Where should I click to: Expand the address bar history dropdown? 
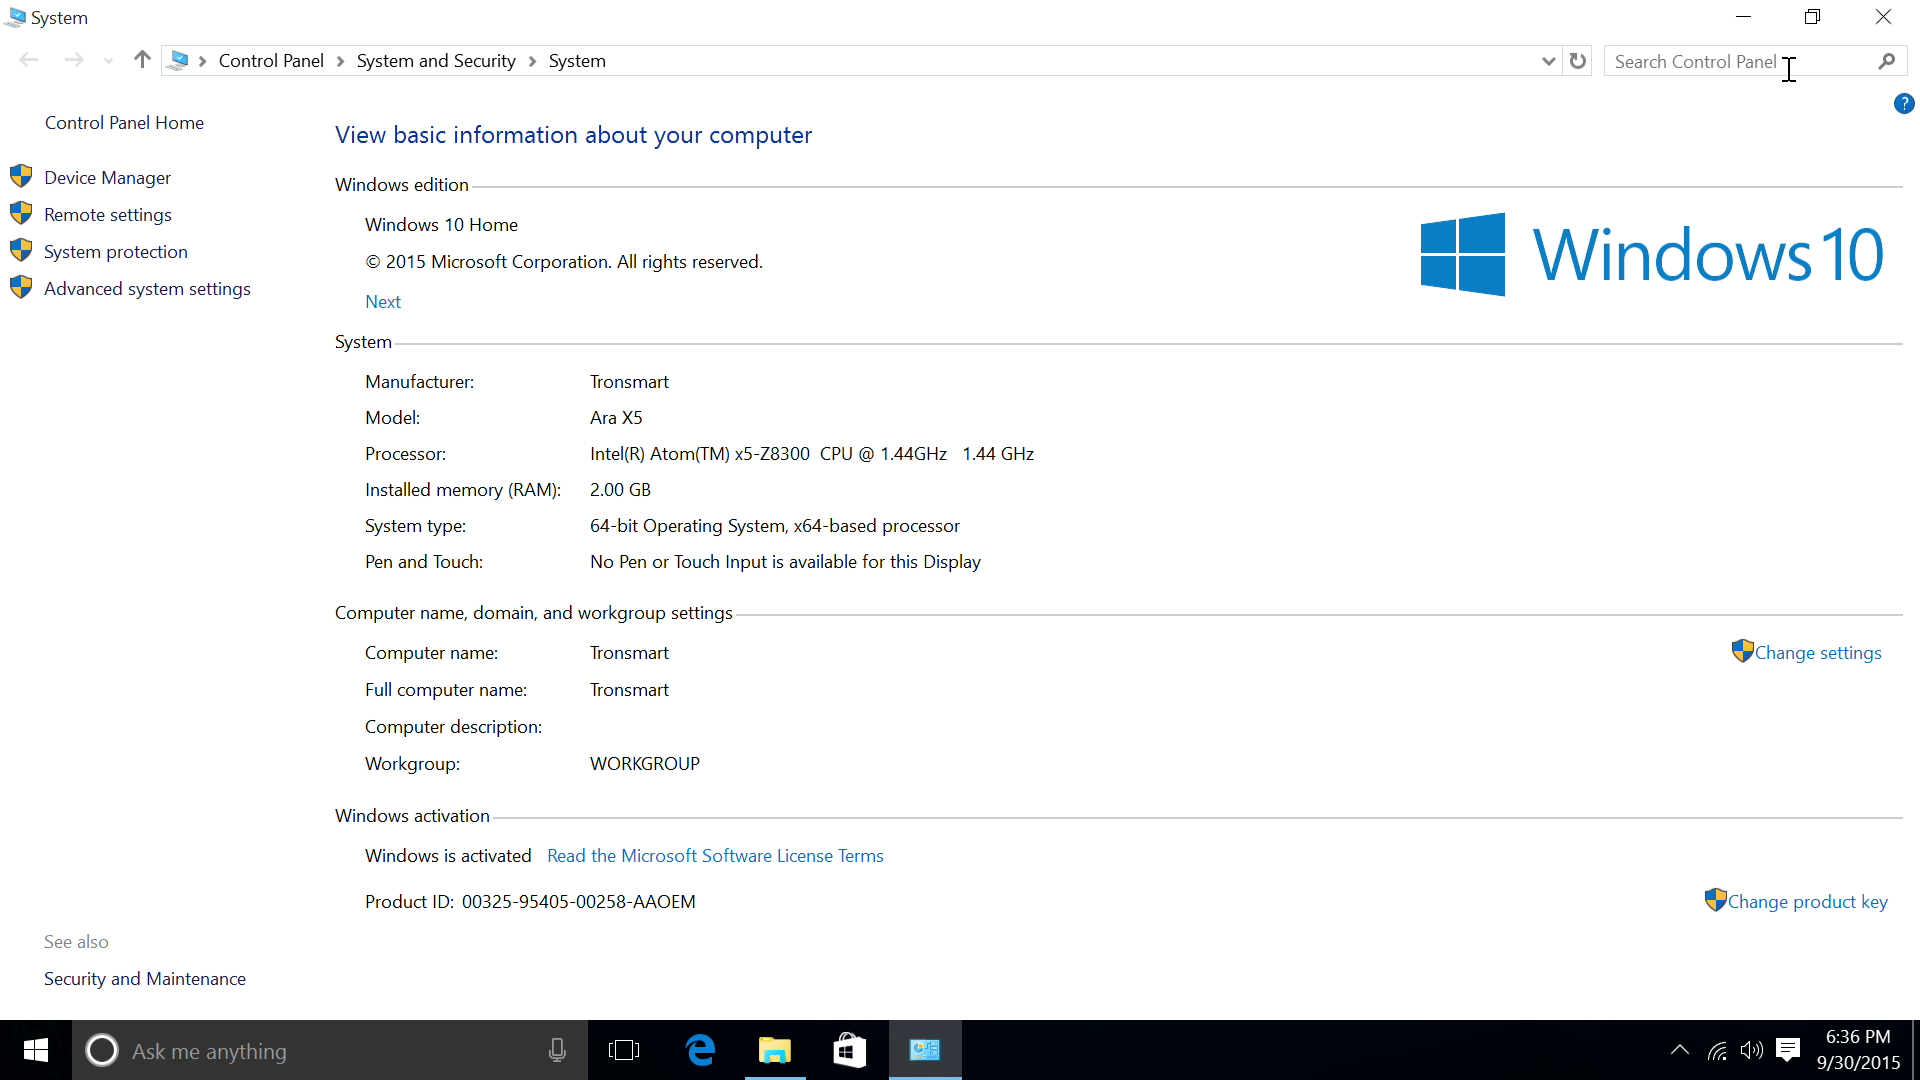pyautogui.click(x=1548, y=61)
